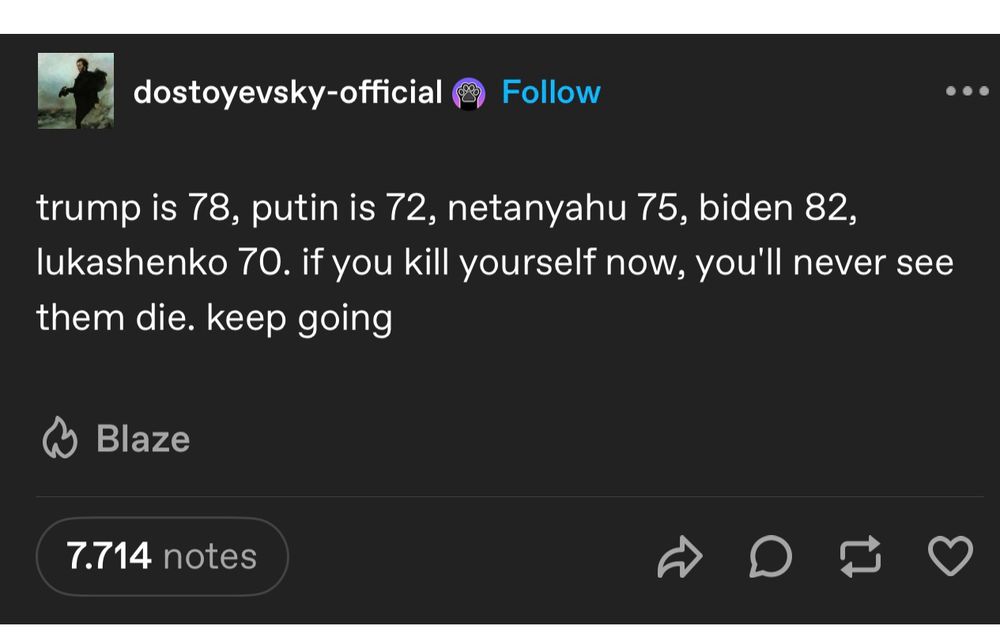Click the paw badge beside the username
This screenshot has height=633, width=1000.
(x=469, y=93)
